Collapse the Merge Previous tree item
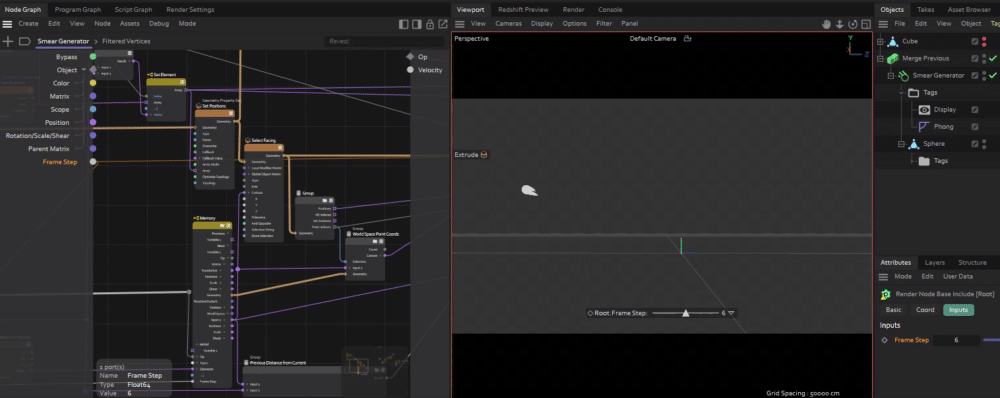This screenshot has height=398, width=1000. [x=881, y=58]
